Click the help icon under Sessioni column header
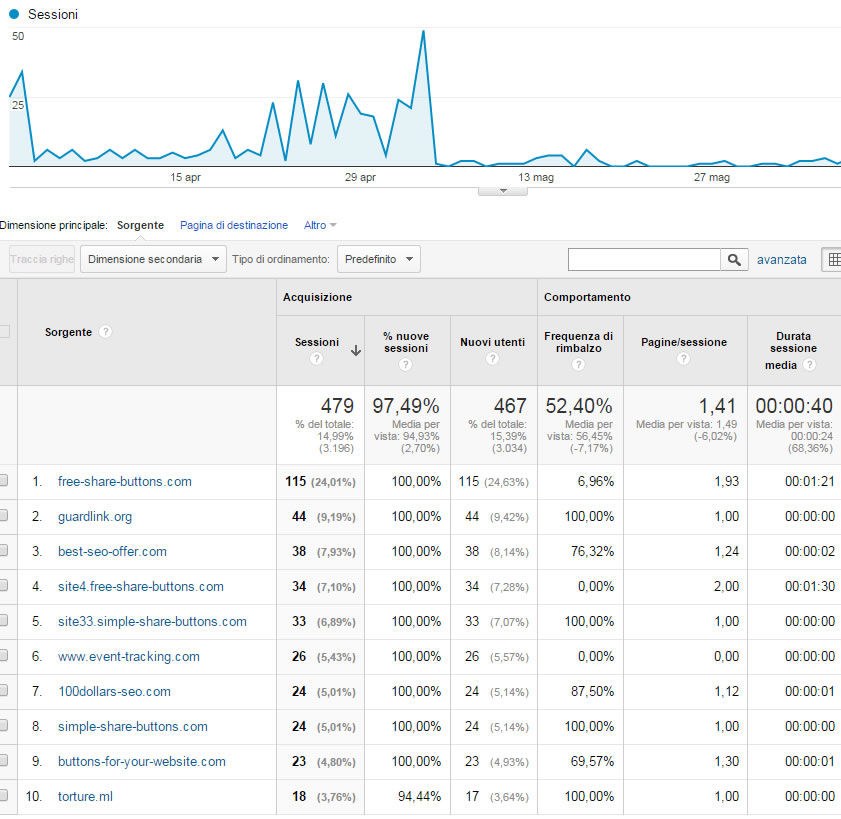 coord(316,359)
